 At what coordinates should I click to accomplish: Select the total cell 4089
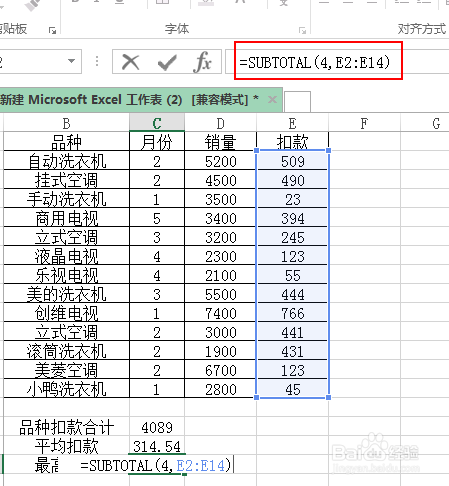click(157, 427)
